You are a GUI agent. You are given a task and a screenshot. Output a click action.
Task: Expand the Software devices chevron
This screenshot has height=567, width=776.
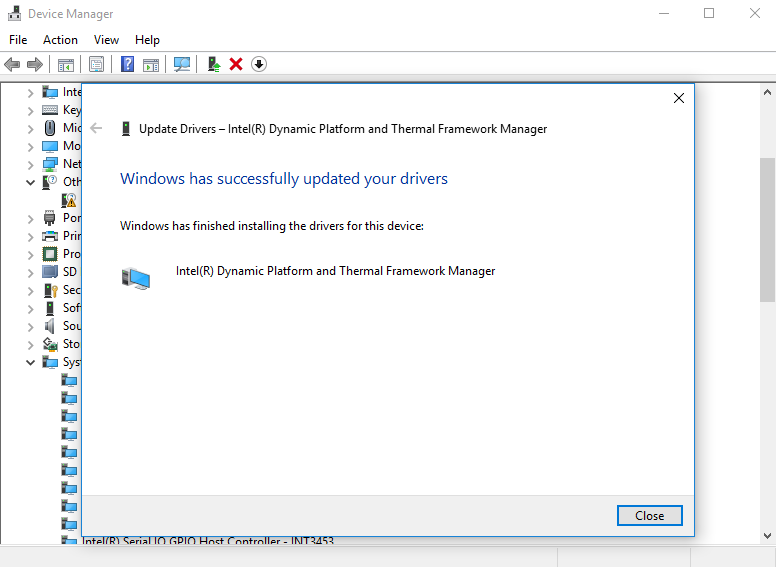click(x=31, y=309)
